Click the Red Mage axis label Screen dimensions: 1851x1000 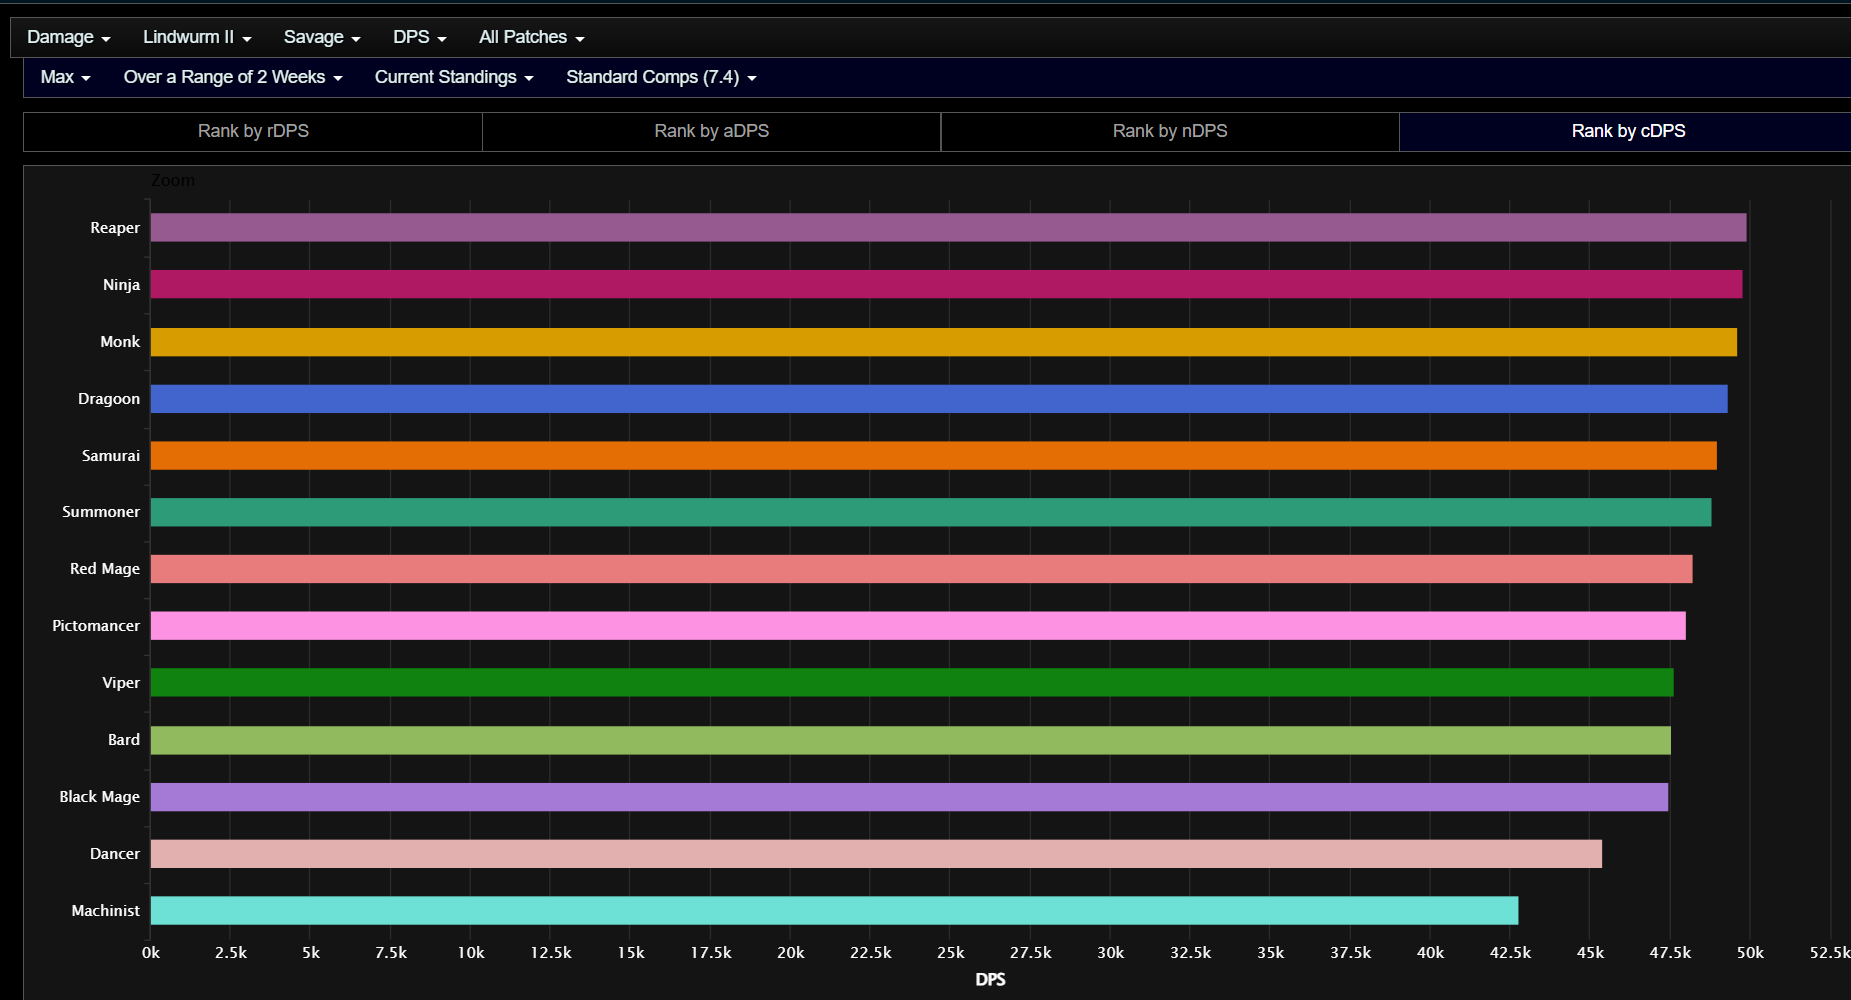point(105,569)
